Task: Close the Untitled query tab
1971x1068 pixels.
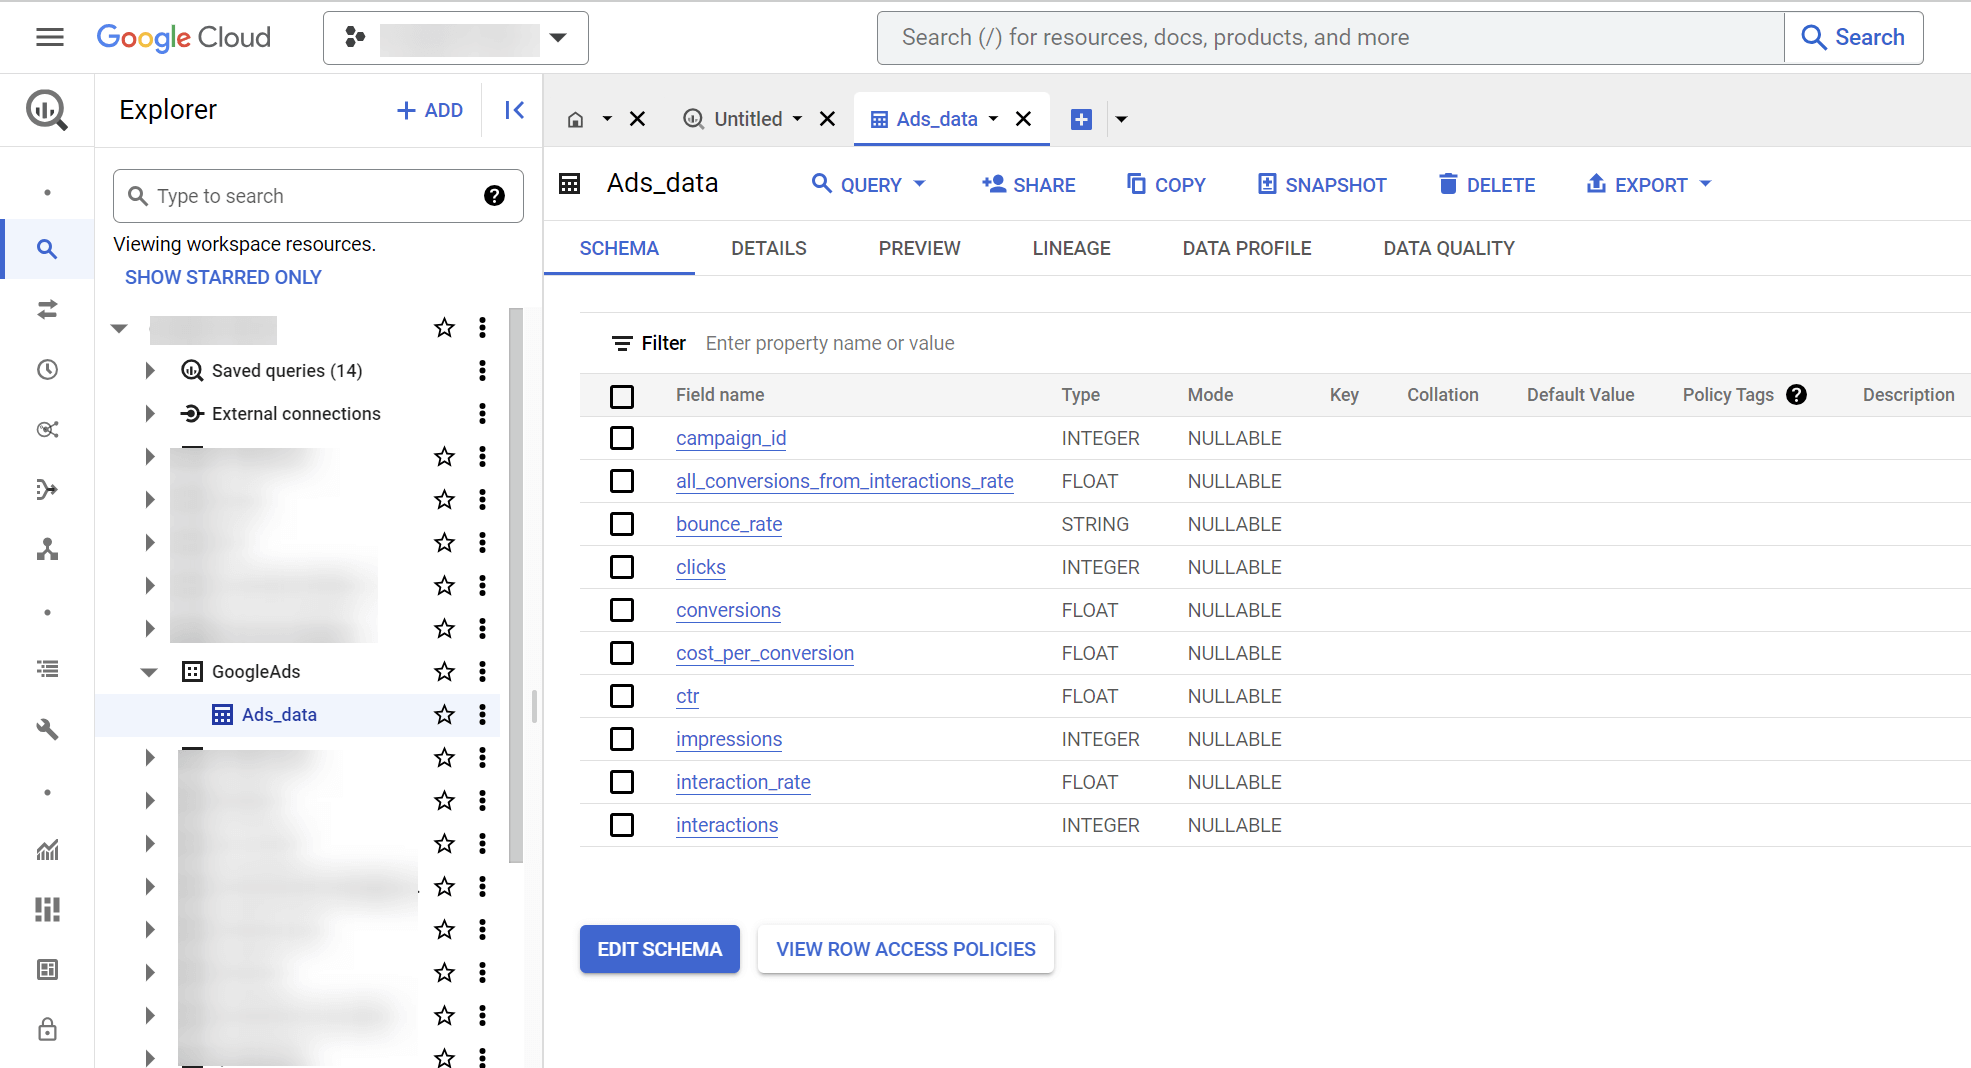Action: click(827, 119)
